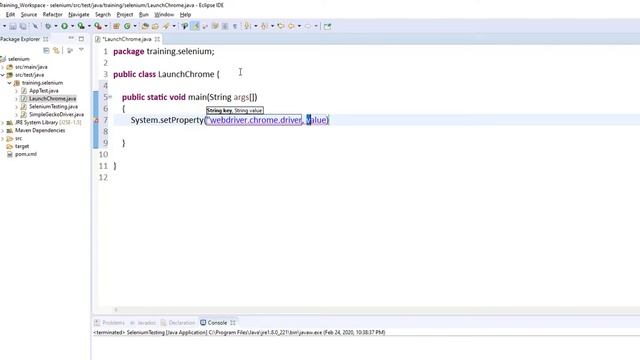The height and width of the screenshot is (360, 640).
Task: Open the Project menu
Action: tap(125, 14)
